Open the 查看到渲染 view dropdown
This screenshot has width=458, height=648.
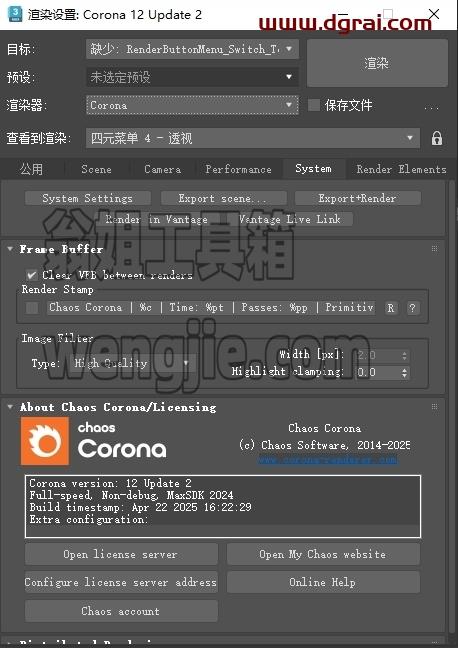click(x=253, y=138)
